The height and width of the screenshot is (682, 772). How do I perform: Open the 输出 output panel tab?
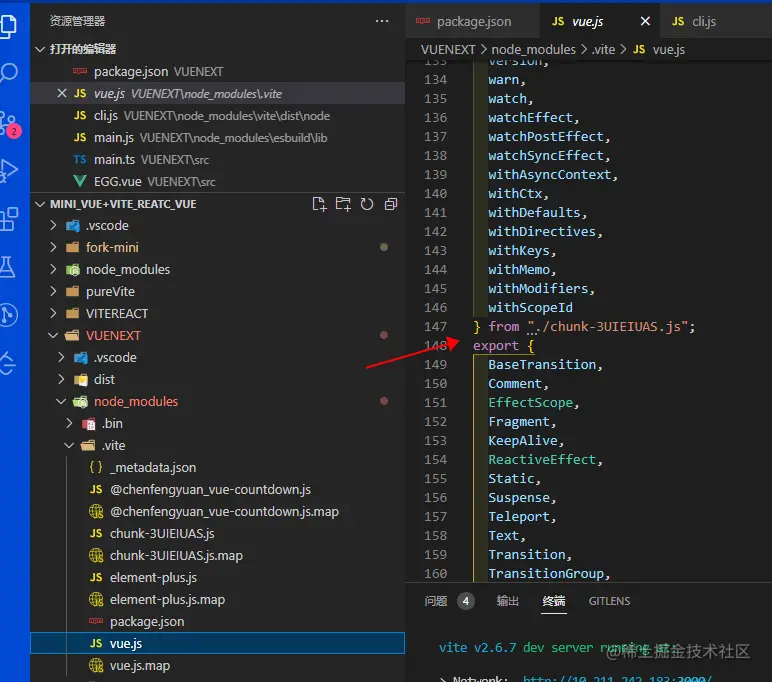point(508,601)
